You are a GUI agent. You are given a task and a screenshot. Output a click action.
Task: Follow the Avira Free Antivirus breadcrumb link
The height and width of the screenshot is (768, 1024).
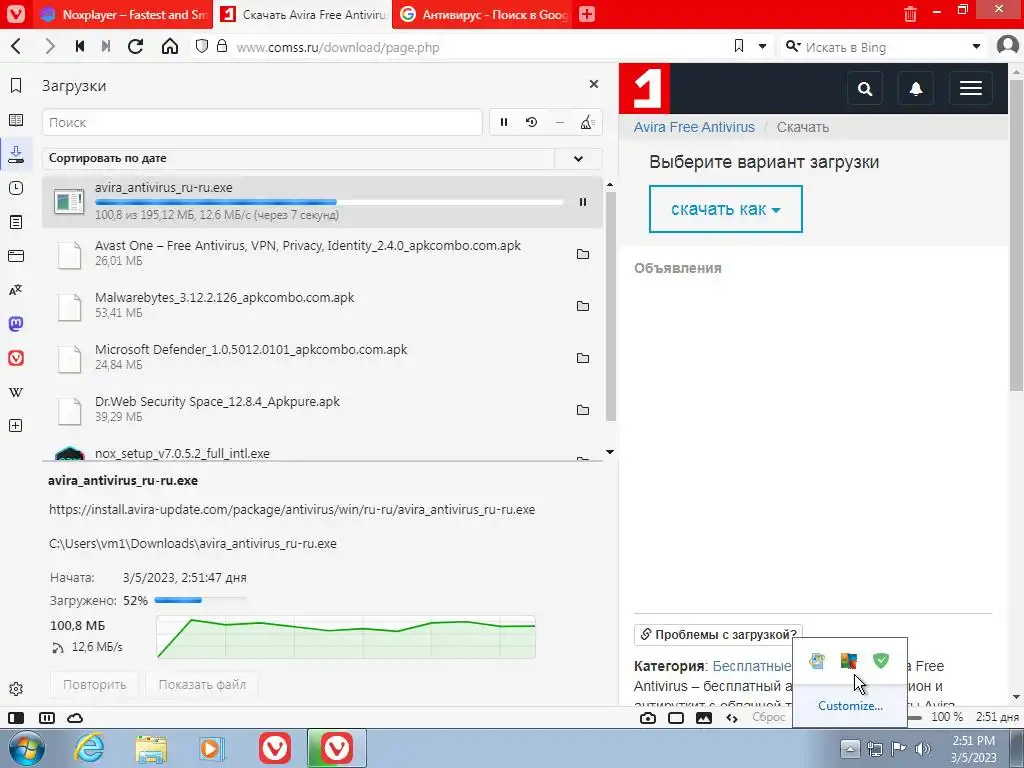tap(694, 127)
